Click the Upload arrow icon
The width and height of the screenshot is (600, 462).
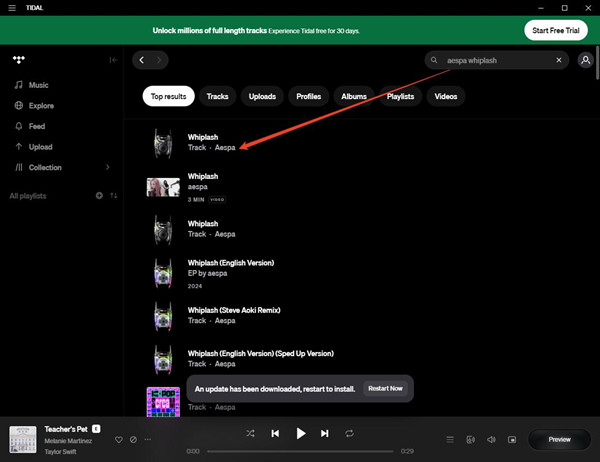tap(19, 147)
